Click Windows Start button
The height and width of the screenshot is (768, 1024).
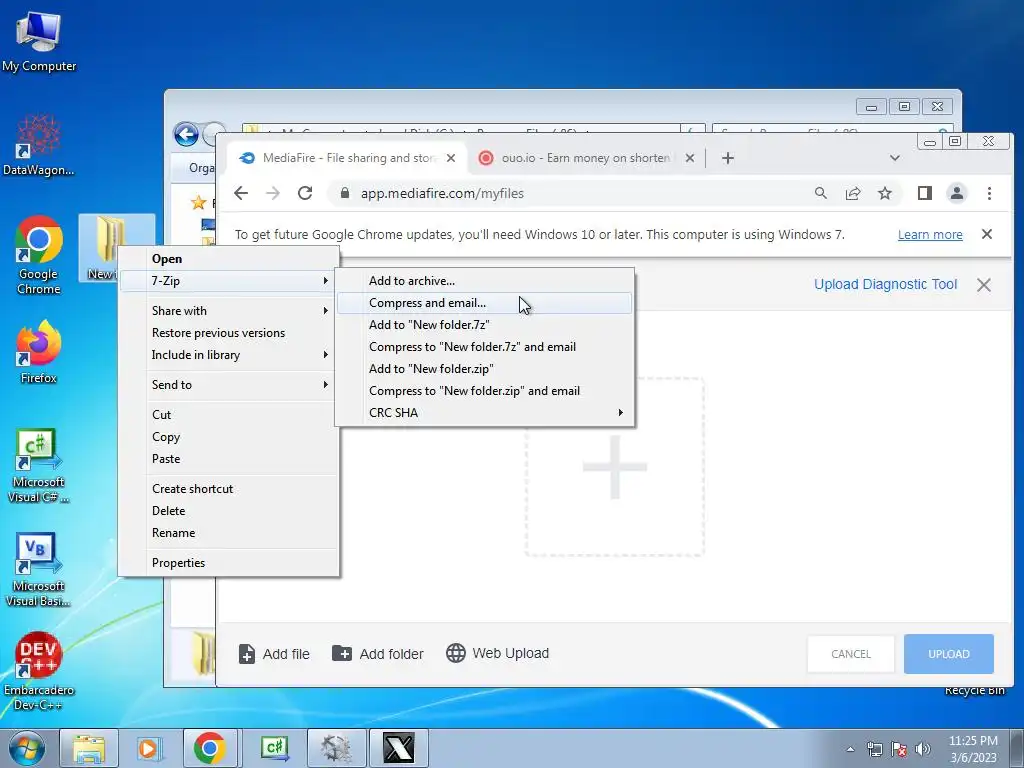[x=26, y=748]
